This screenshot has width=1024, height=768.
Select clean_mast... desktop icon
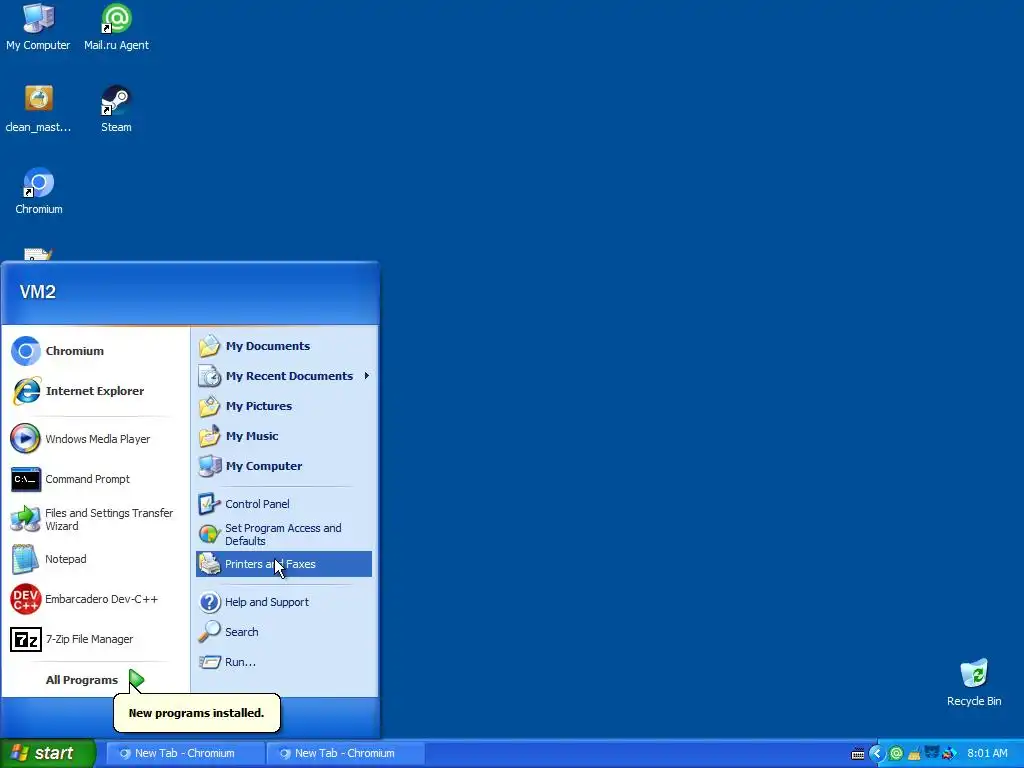38,109
